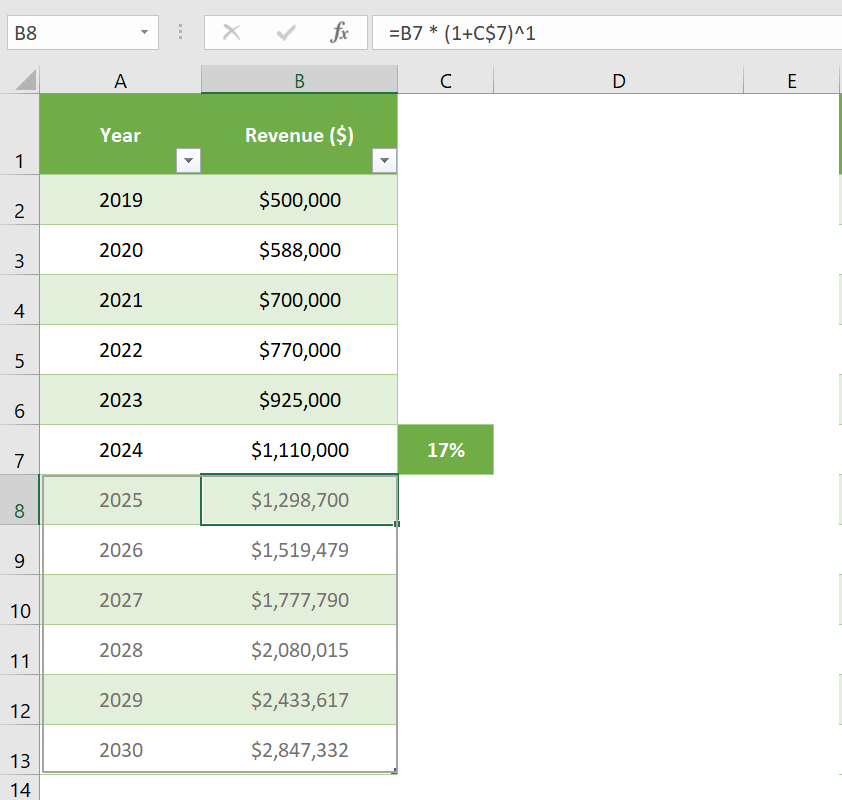Select column E by clicking its header
Screen dimensions: 842x800
tap(791, 78)
